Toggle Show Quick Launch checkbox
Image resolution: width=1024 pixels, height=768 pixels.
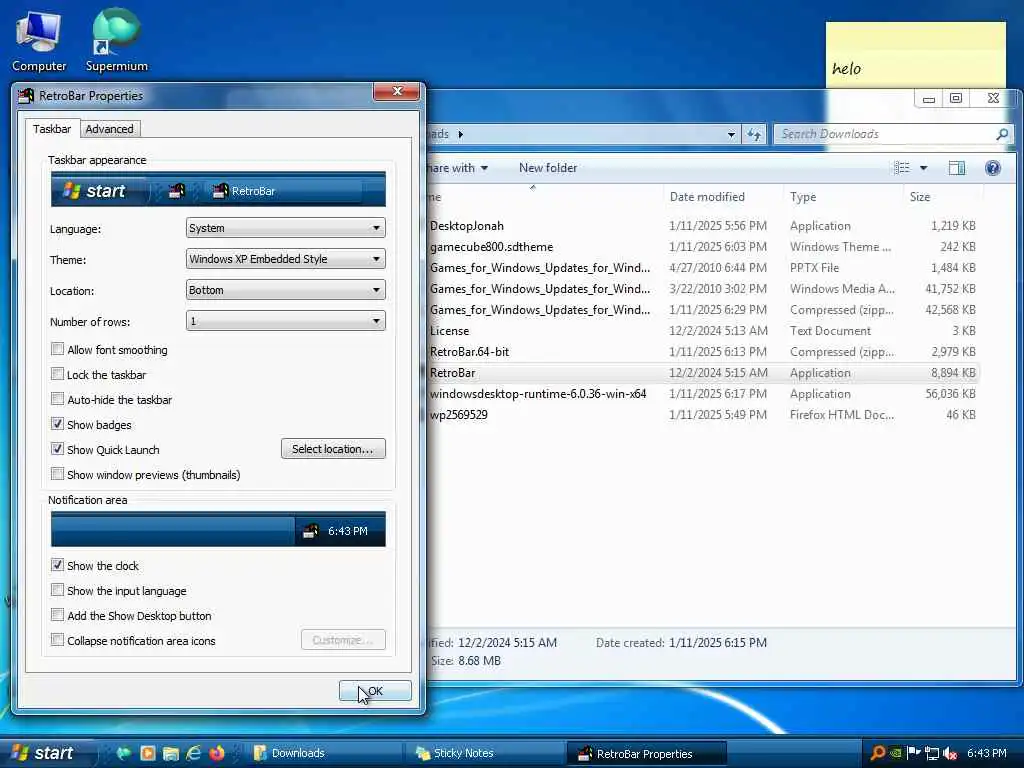[57, 449]
